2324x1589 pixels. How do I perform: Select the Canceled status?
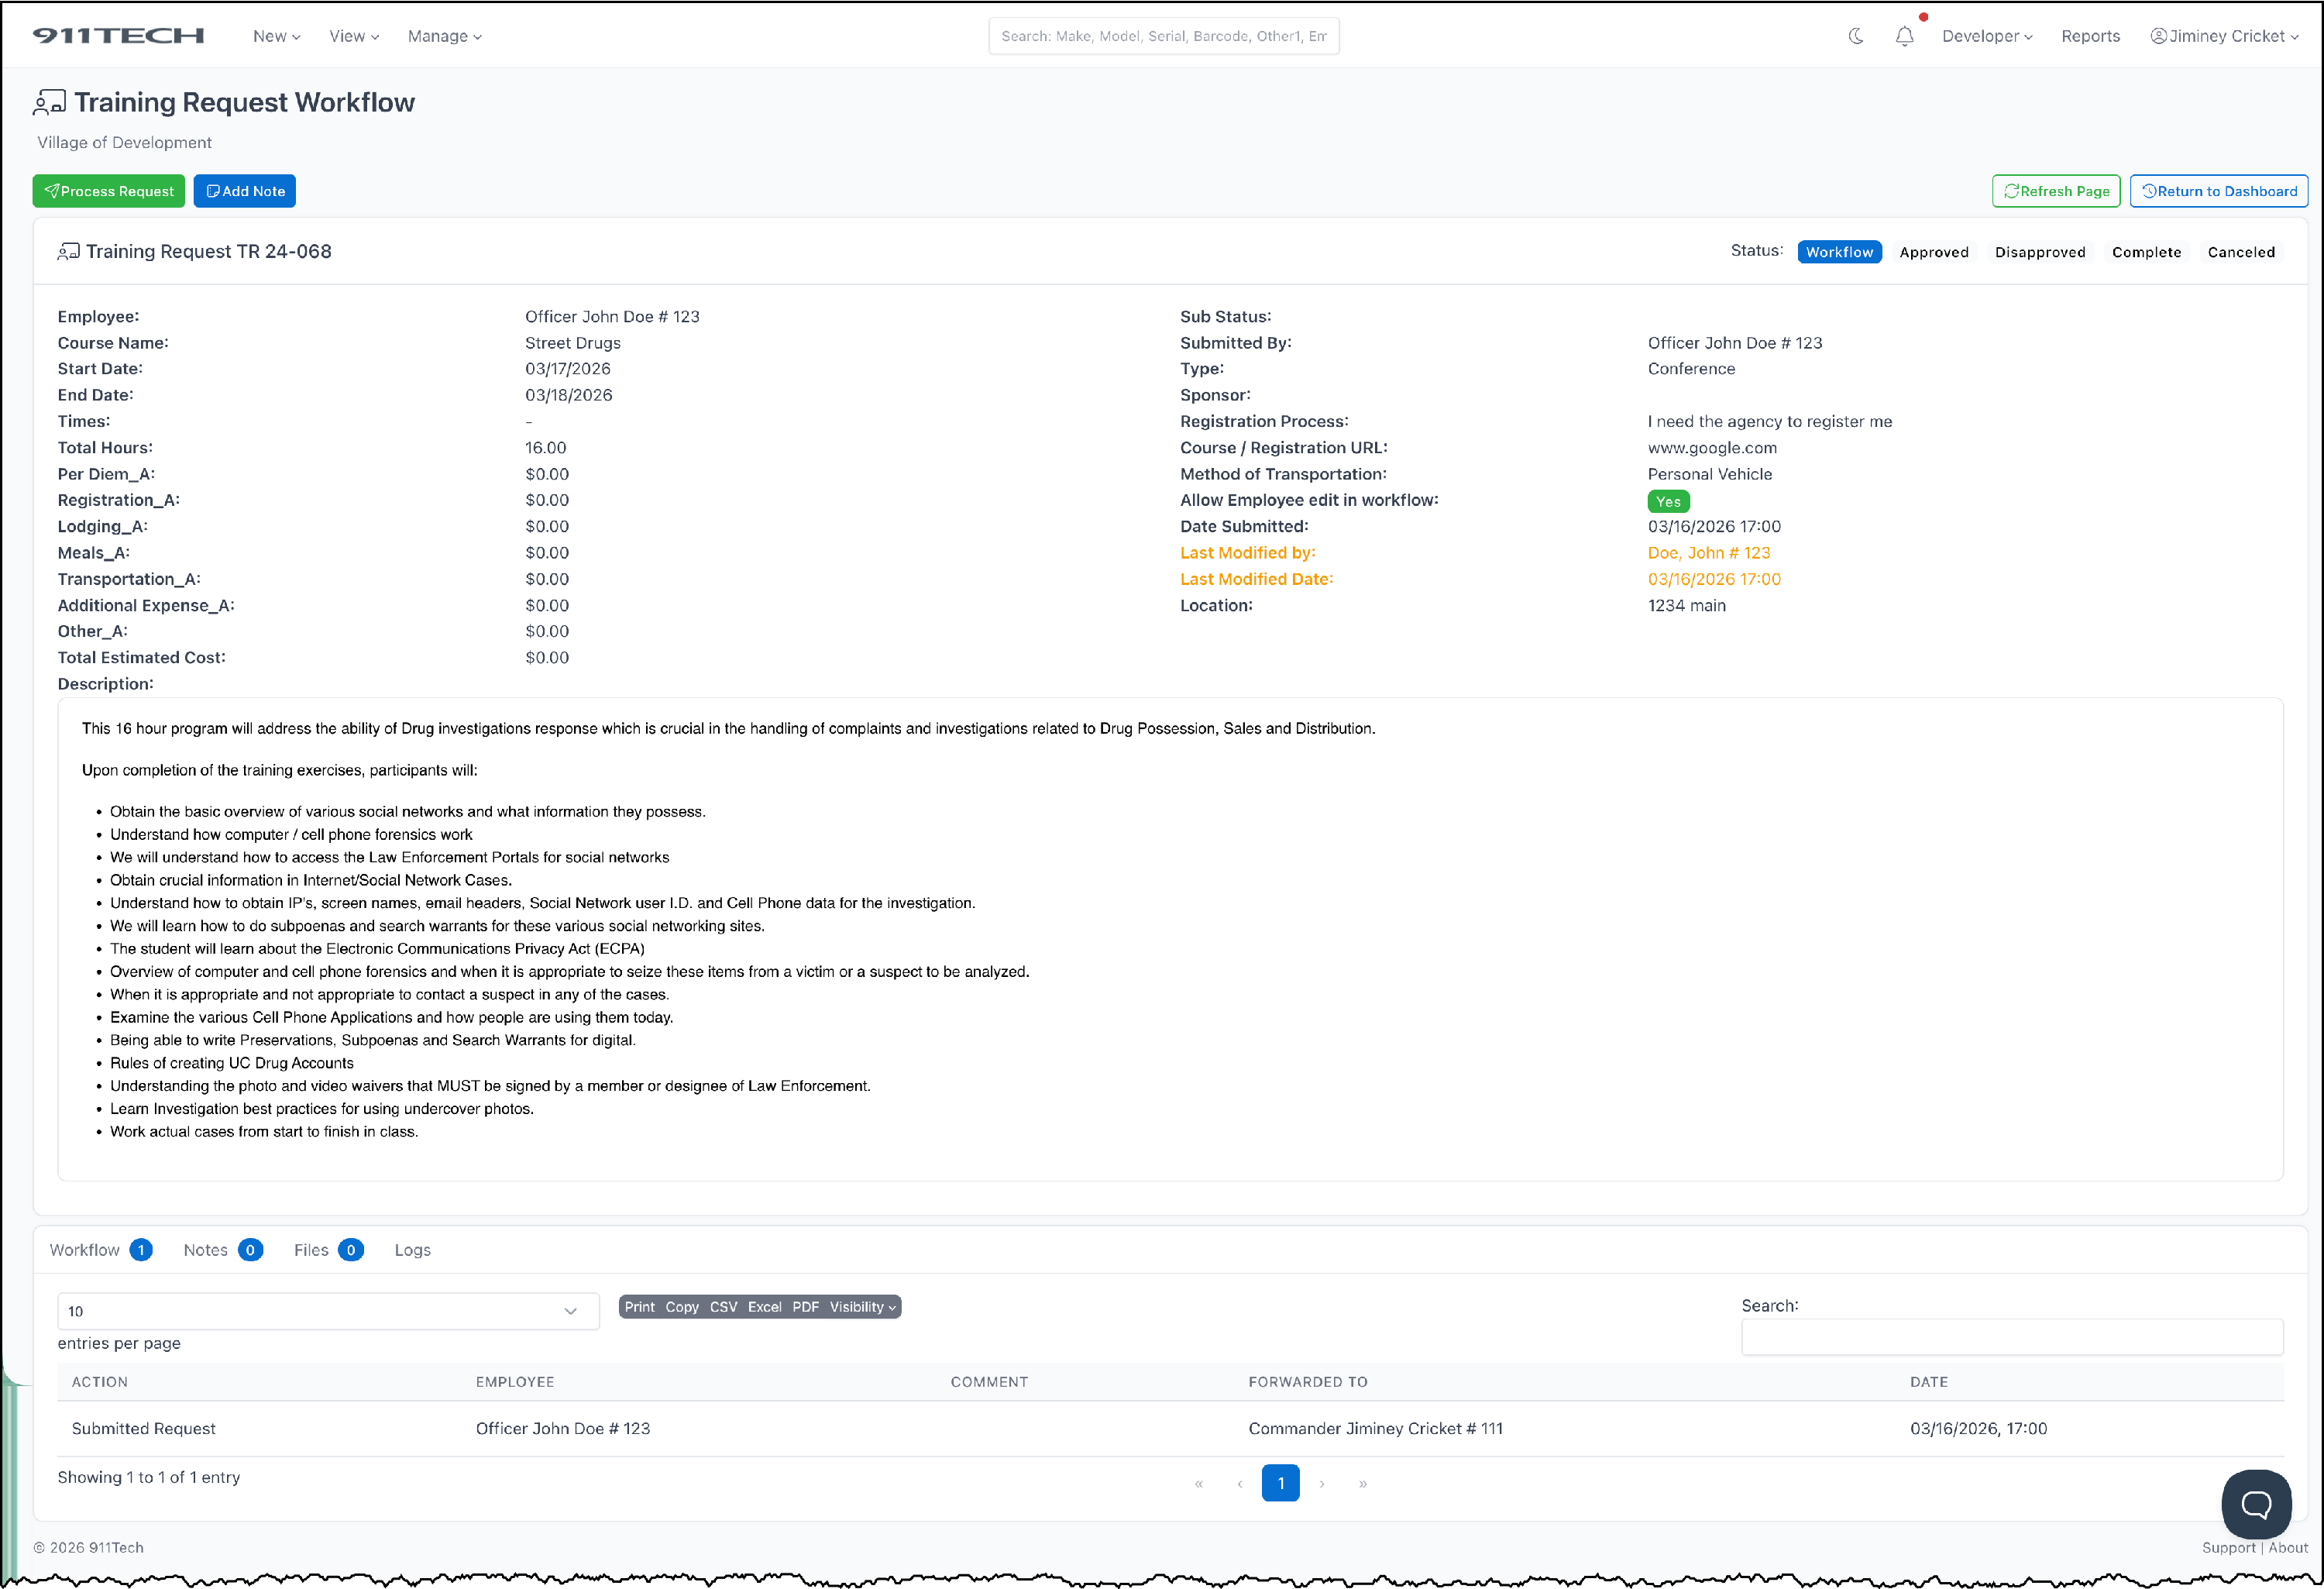point(2240,252)
